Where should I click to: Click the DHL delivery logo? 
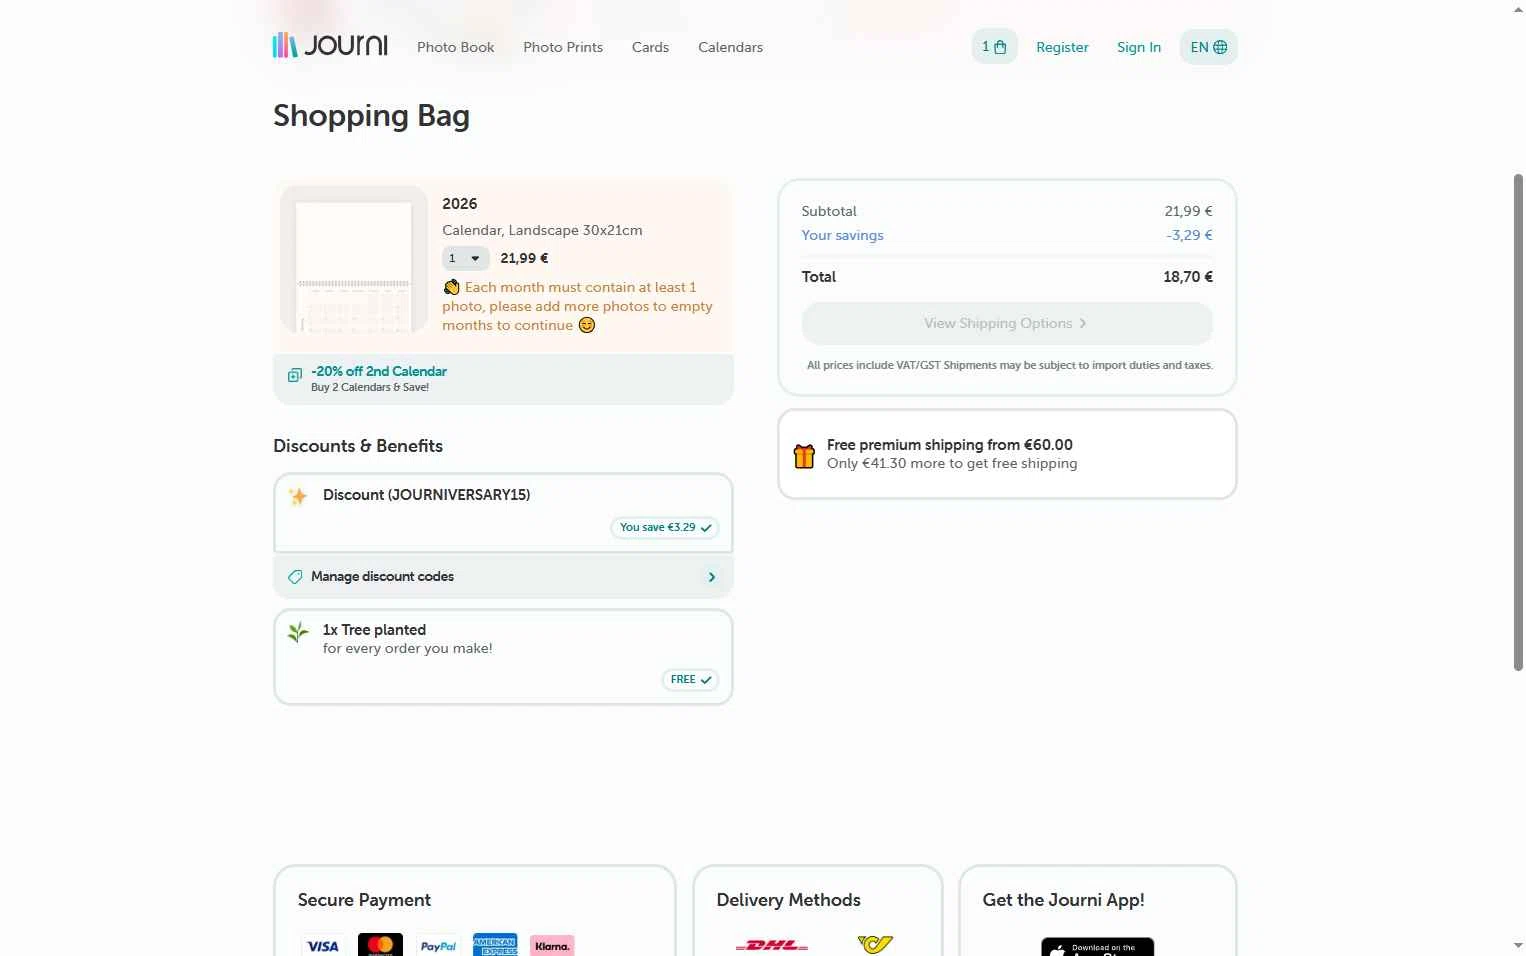pyautogui.click(x=772, y=945)
